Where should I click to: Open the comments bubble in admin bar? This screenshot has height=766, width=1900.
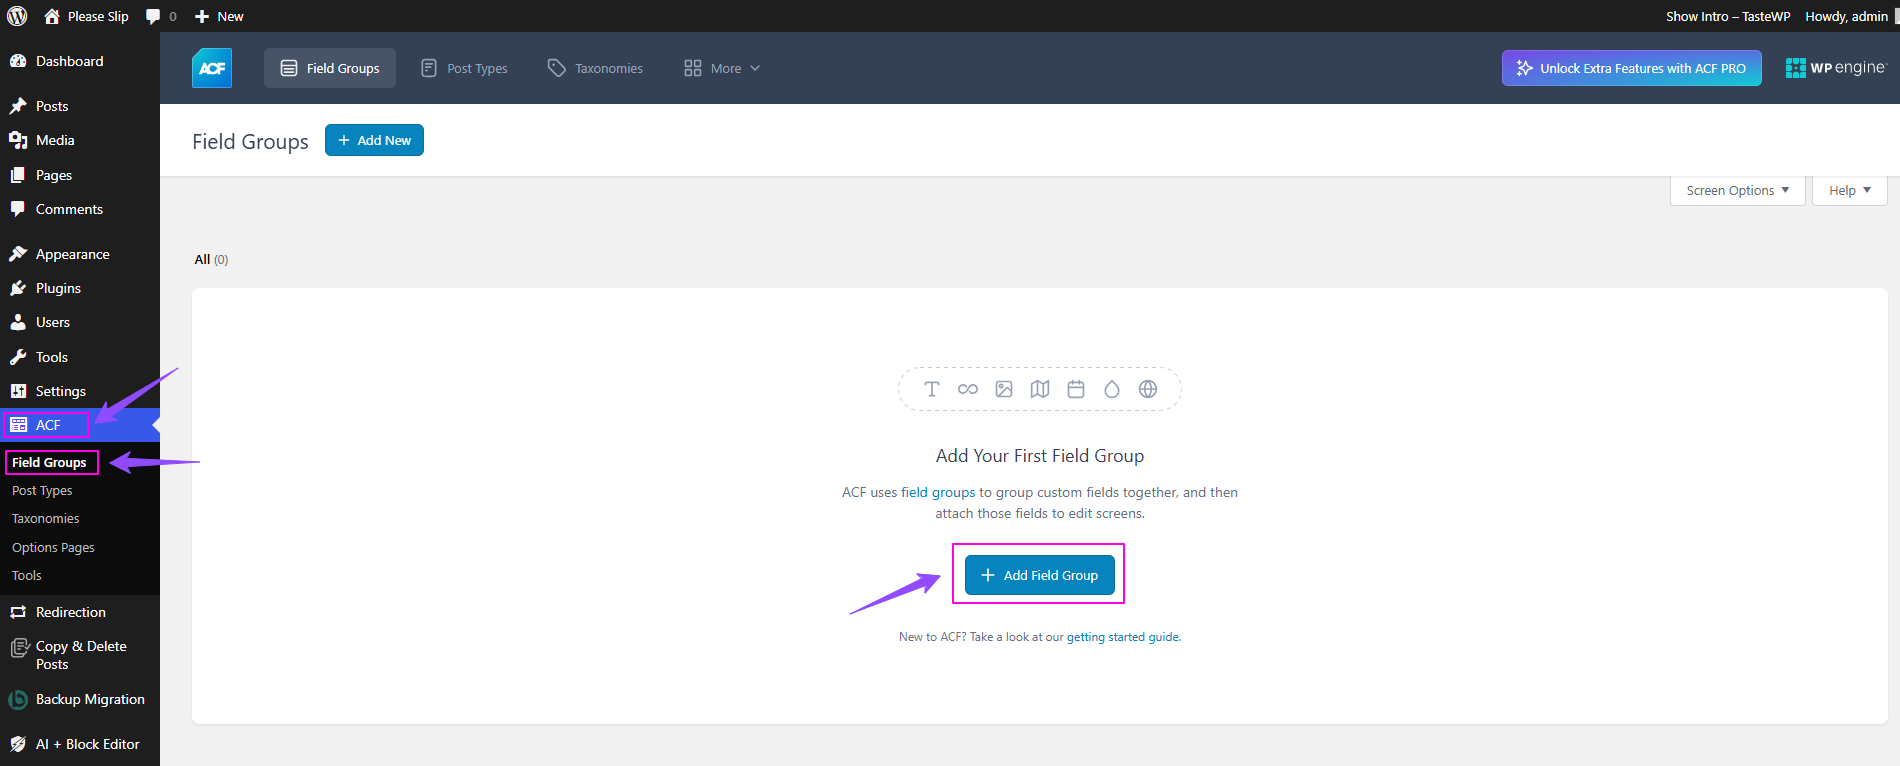click(161, 16)
